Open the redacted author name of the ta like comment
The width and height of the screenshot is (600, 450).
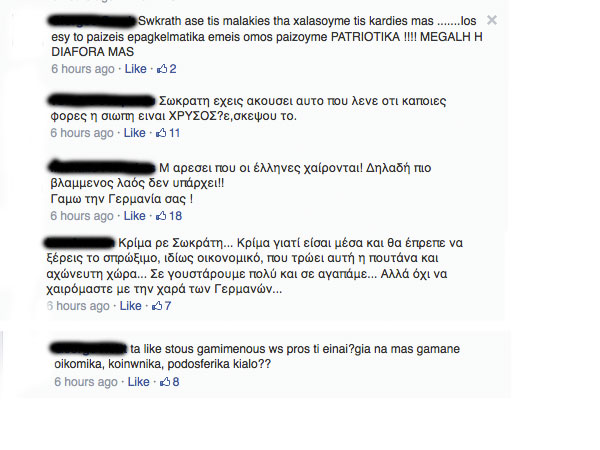click(88, 348)
